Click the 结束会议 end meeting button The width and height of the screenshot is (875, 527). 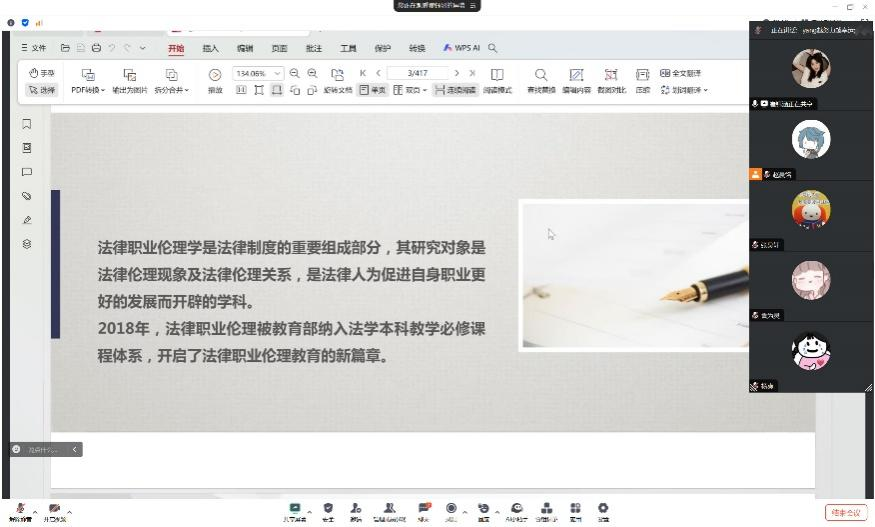click(x=845, y=512)
